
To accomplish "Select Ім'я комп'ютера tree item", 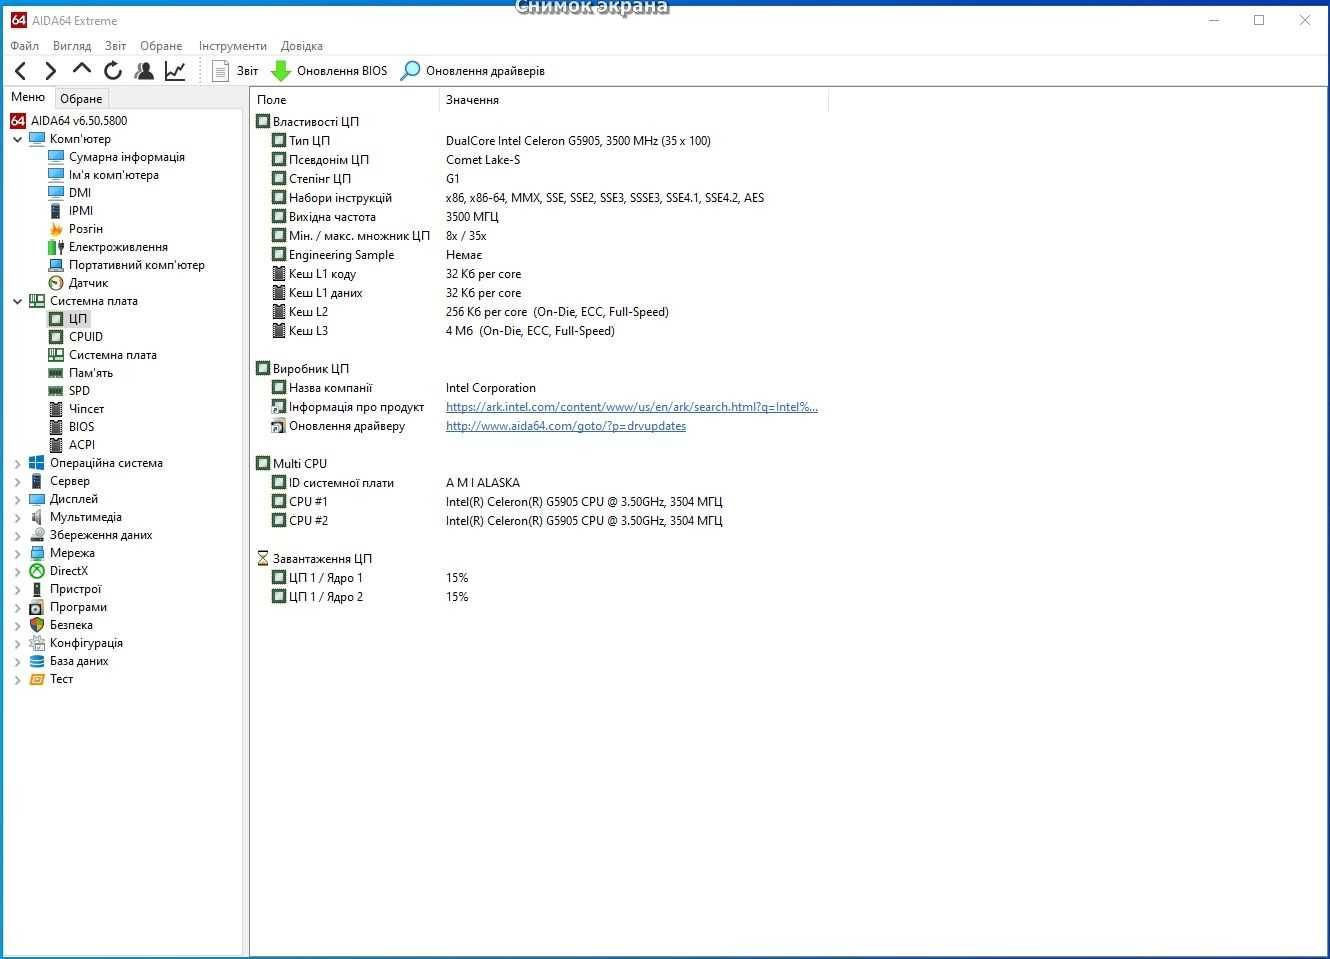I will point(113,175).
